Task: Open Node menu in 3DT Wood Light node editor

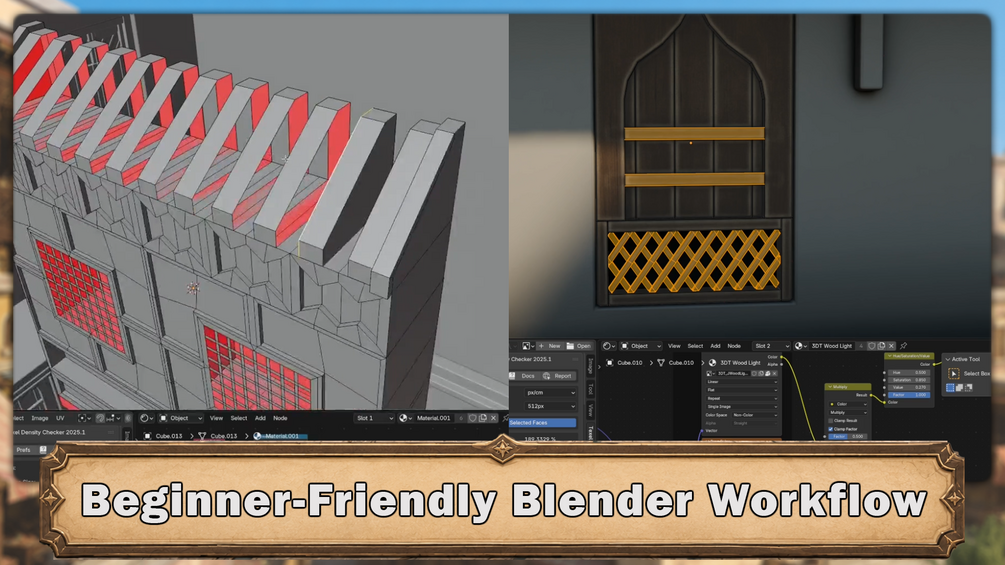Action: (734, 346)
